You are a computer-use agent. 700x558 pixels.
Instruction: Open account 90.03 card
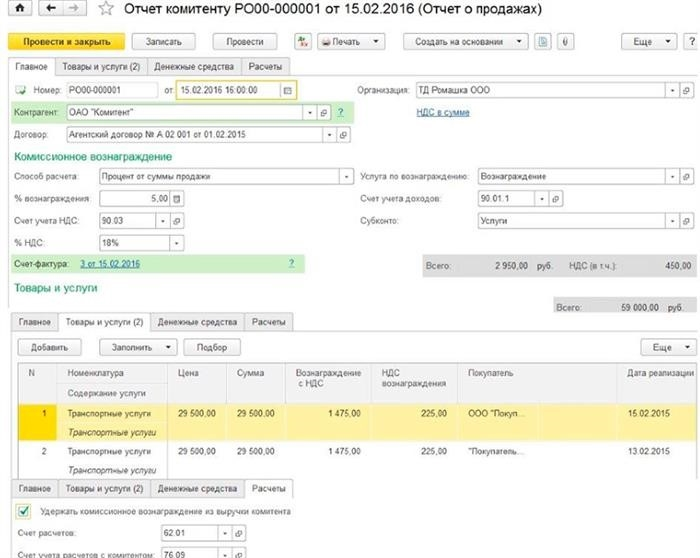point(177,221)
